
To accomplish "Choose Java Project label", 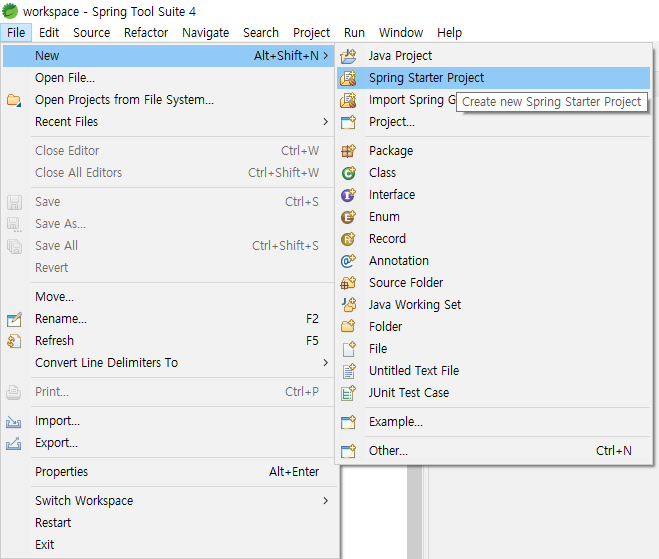I will [x=400, y=56].
